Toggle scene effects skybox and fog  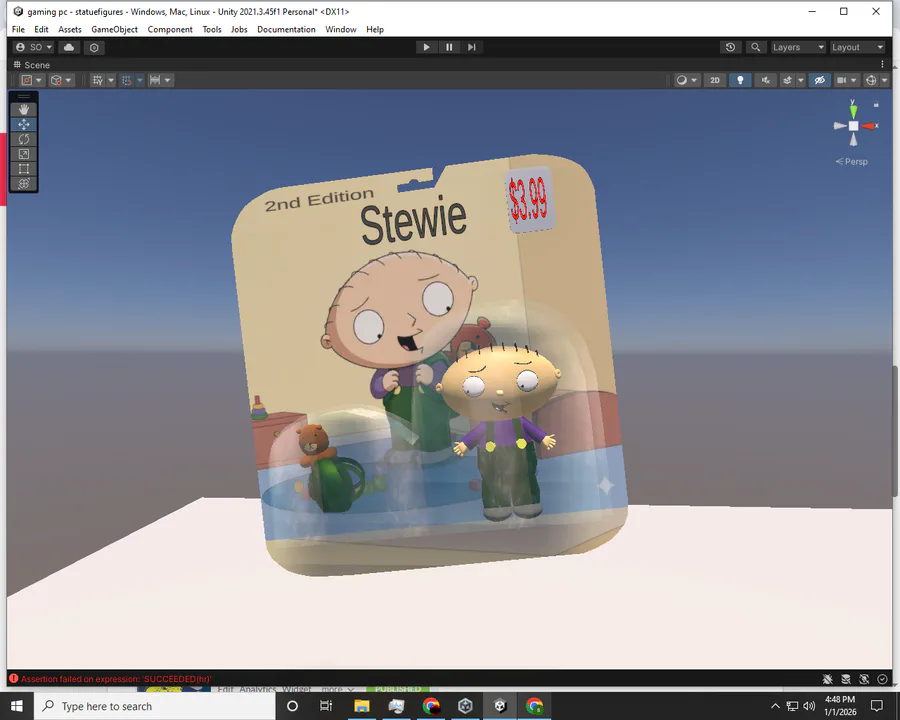tap(788, 80)
